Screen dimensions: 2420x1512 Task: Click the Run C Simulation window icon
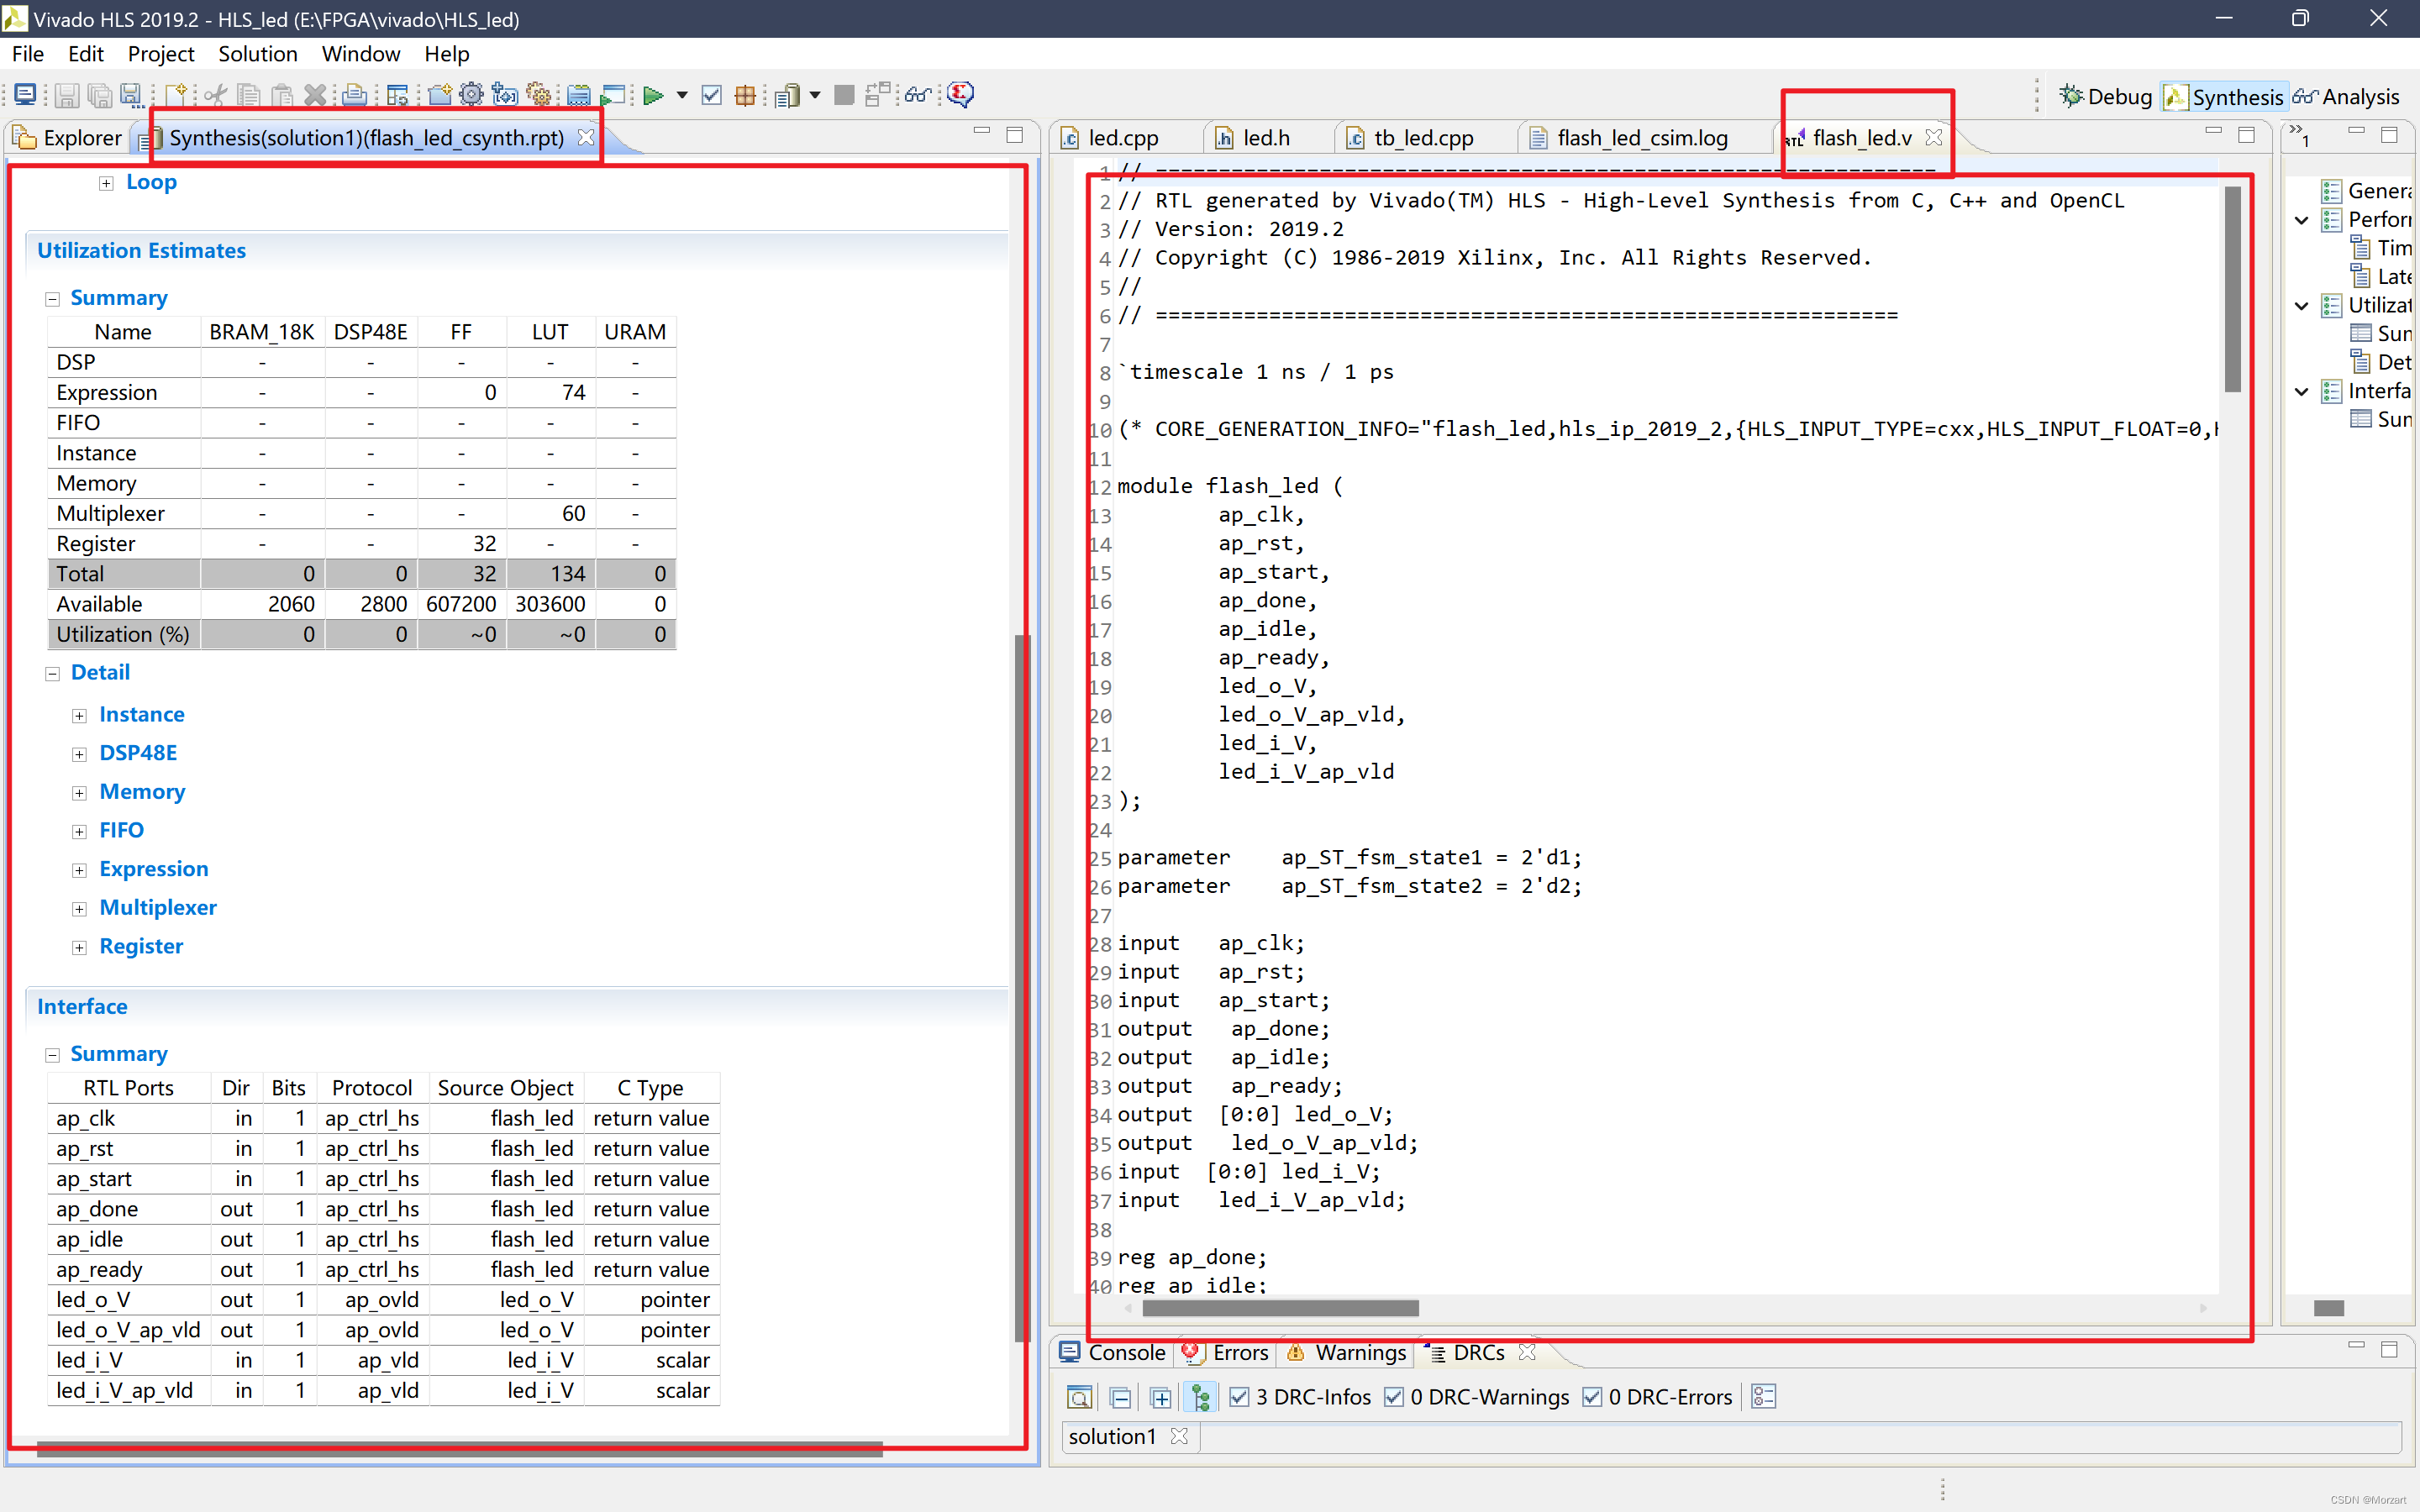pos(613,95)
